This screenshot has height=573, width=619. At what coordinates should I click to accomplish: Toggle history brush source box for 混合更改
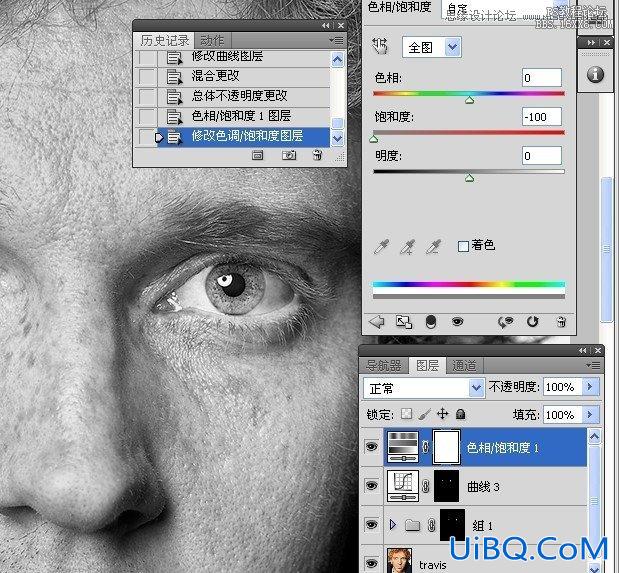click(x=147, y=76)
